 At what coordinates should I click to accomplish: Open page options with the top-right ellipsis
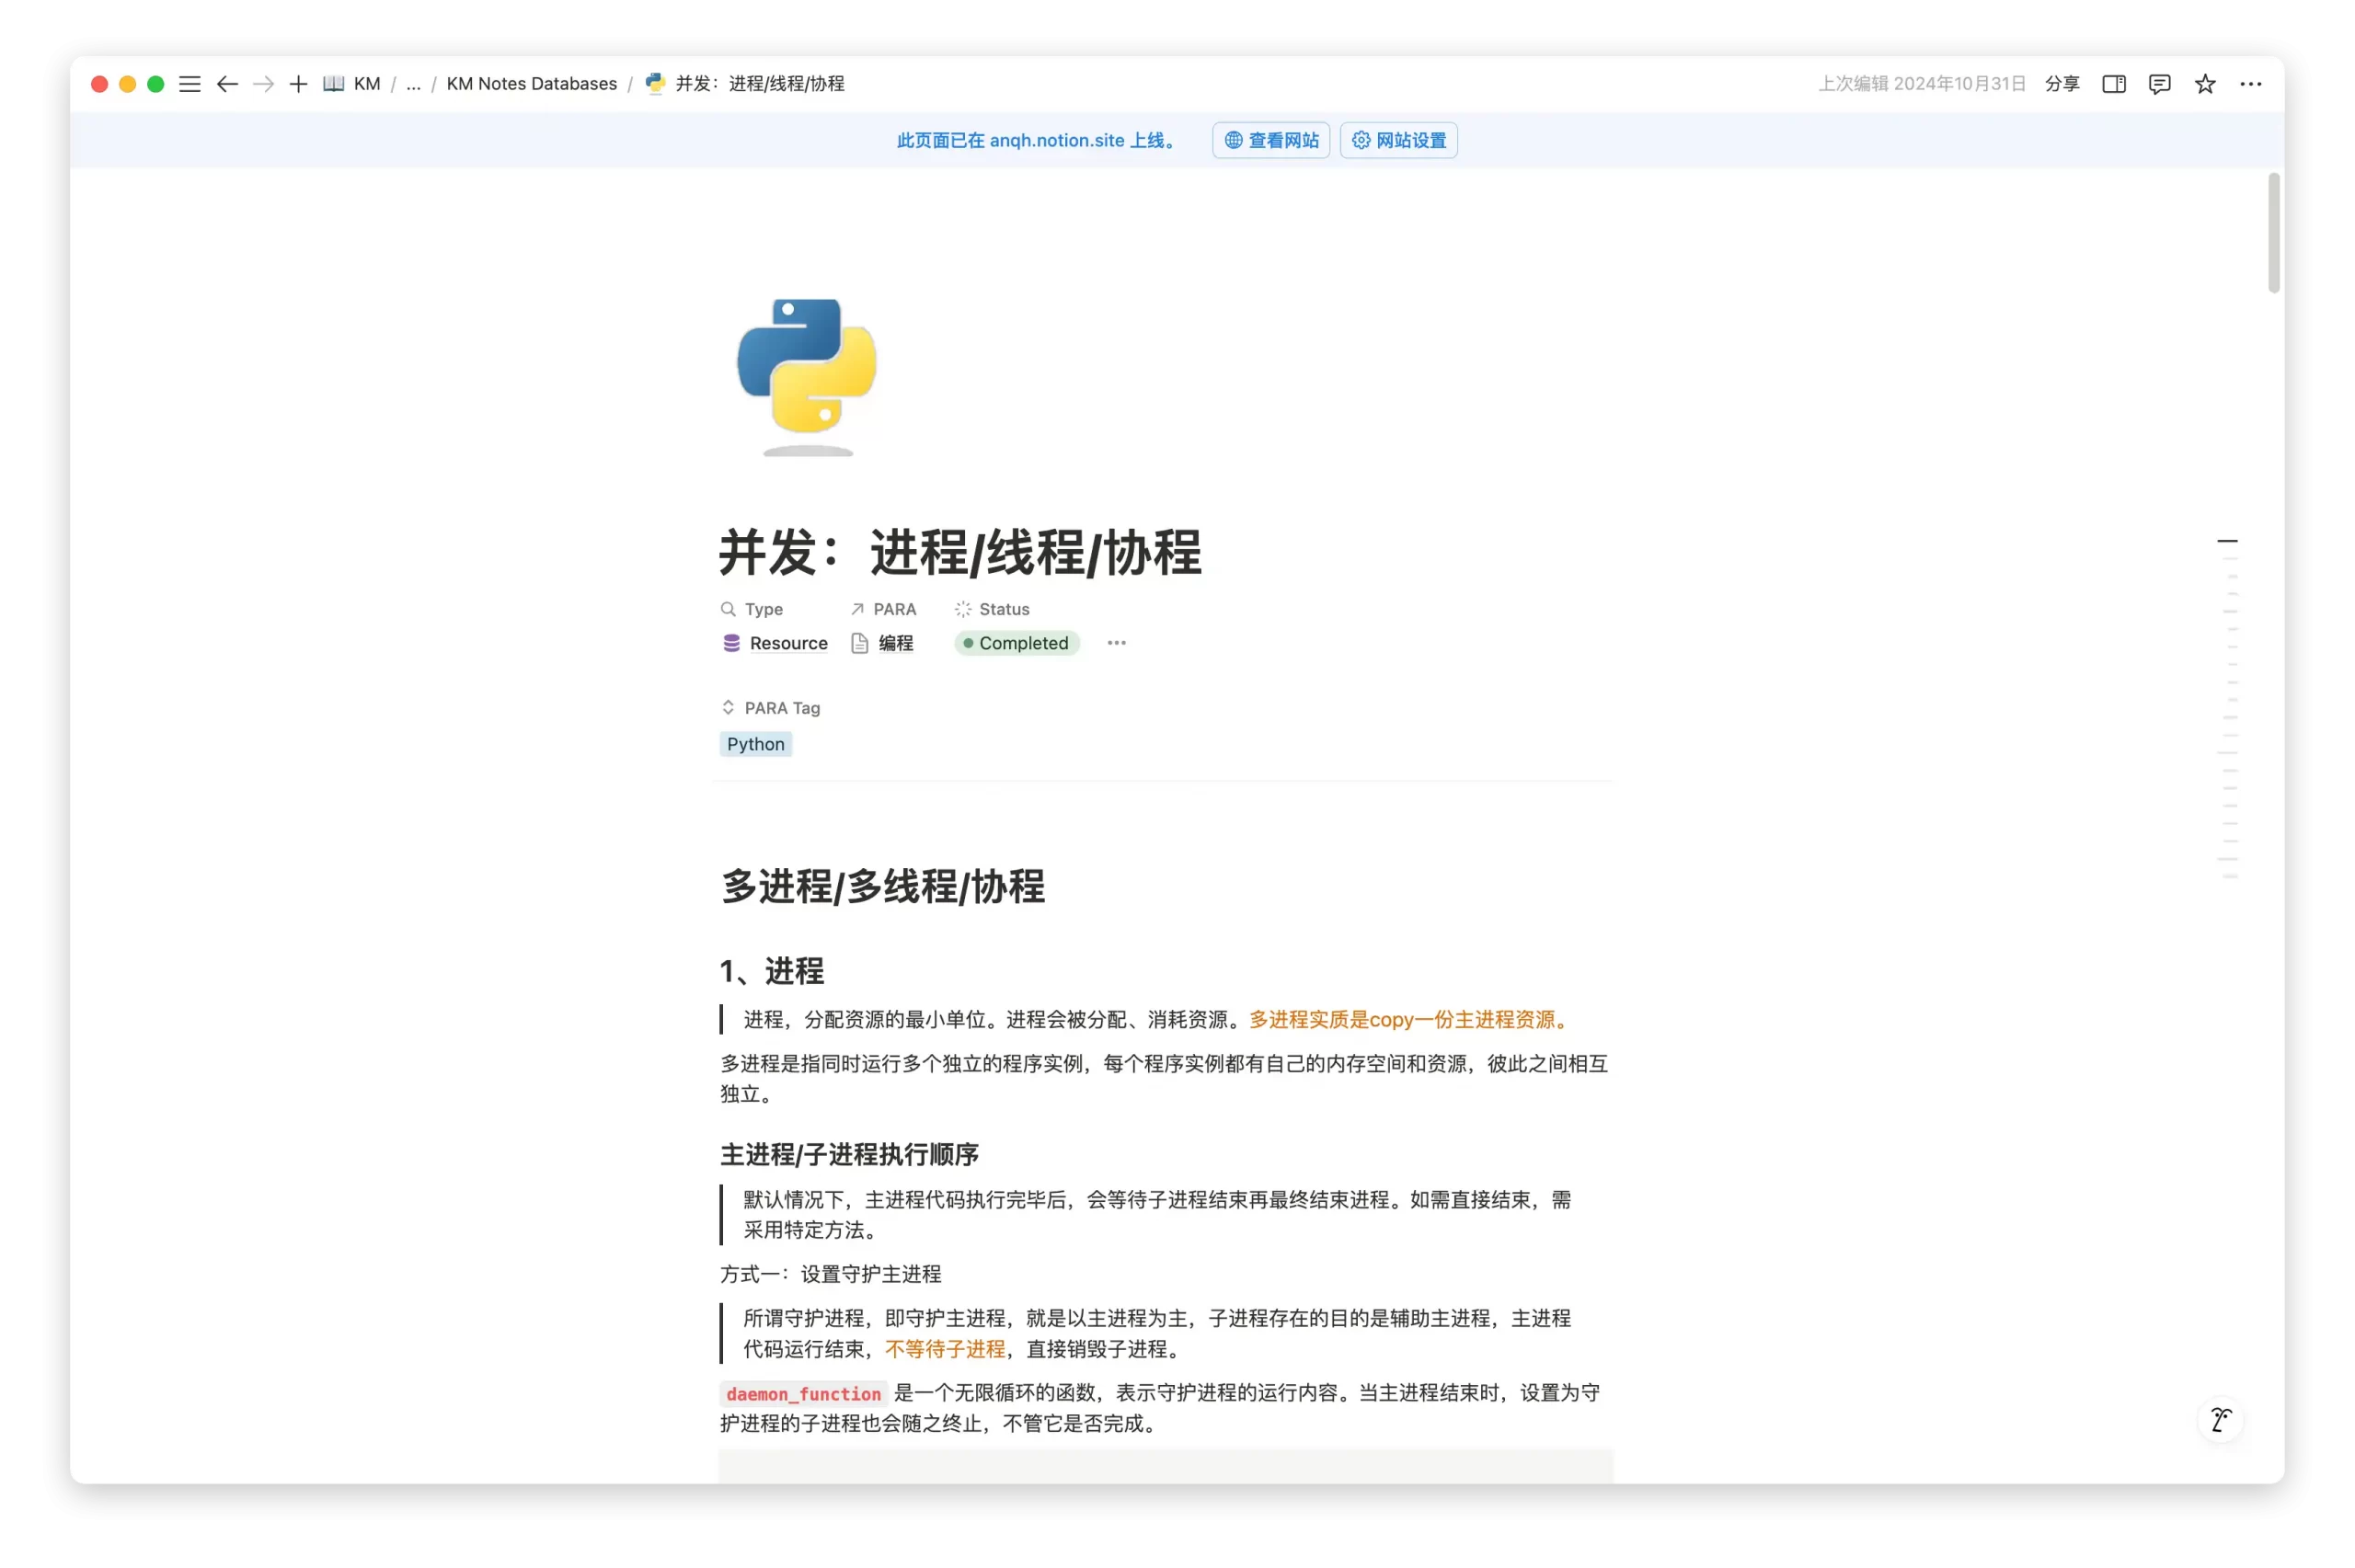(2252, 84)
